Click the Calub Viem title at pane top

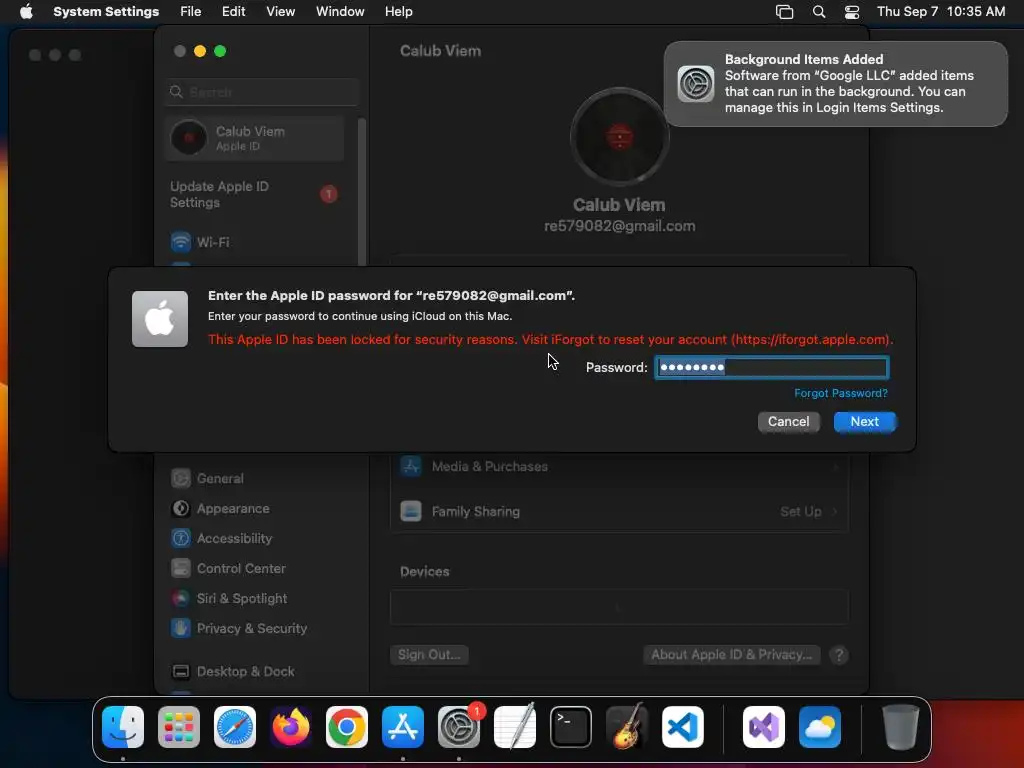[x=440, y=51]
